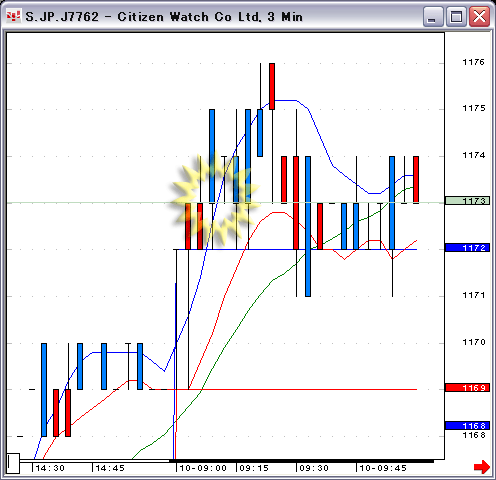
Task: Click the 10-09:00 time axis label
Action: pyautogui.click(x=203, y=468)
